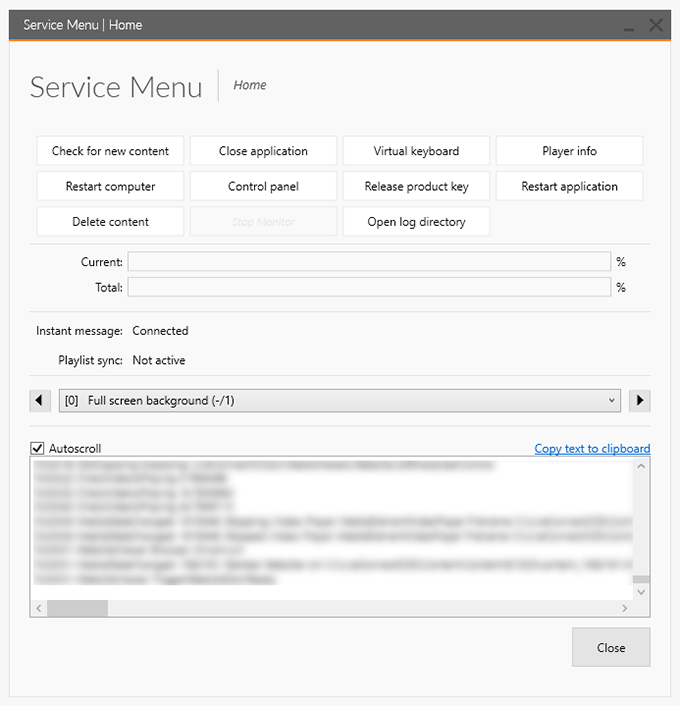Select Release product key
The width and height of the screenshot is (680, 706).
[x=416, y=186]
